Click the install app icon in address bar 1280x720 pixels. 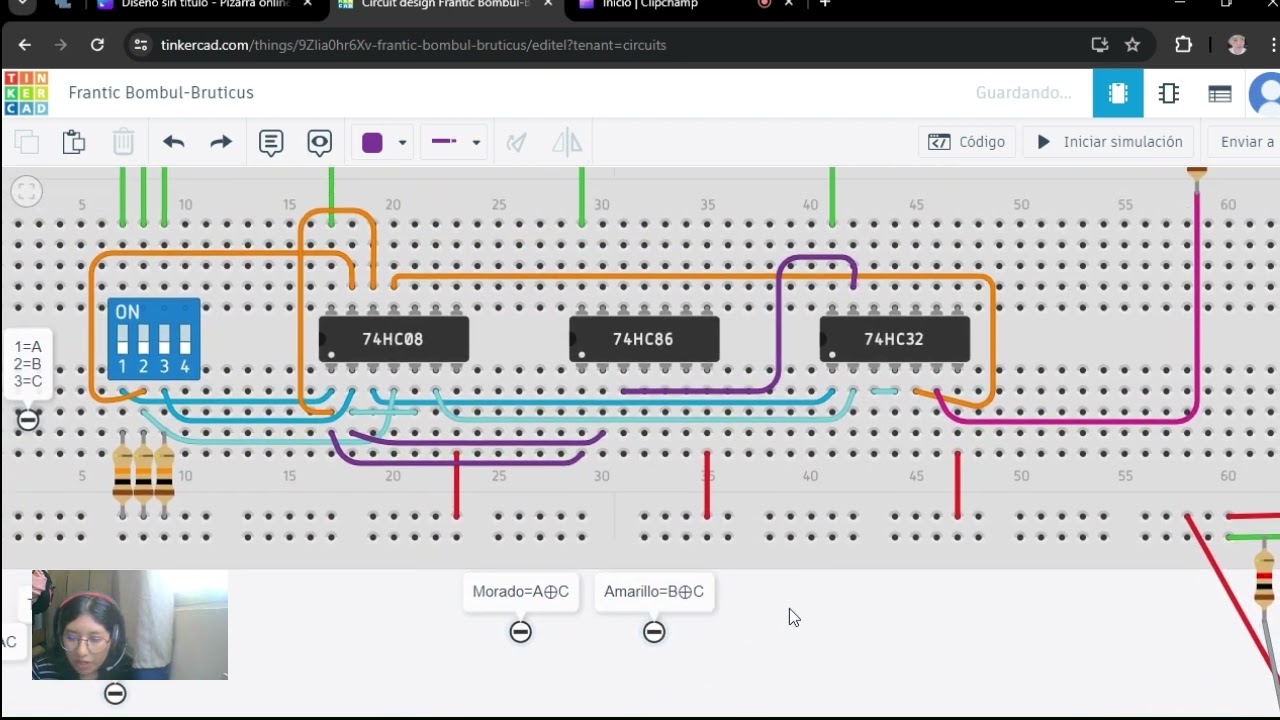[1099, 45]
